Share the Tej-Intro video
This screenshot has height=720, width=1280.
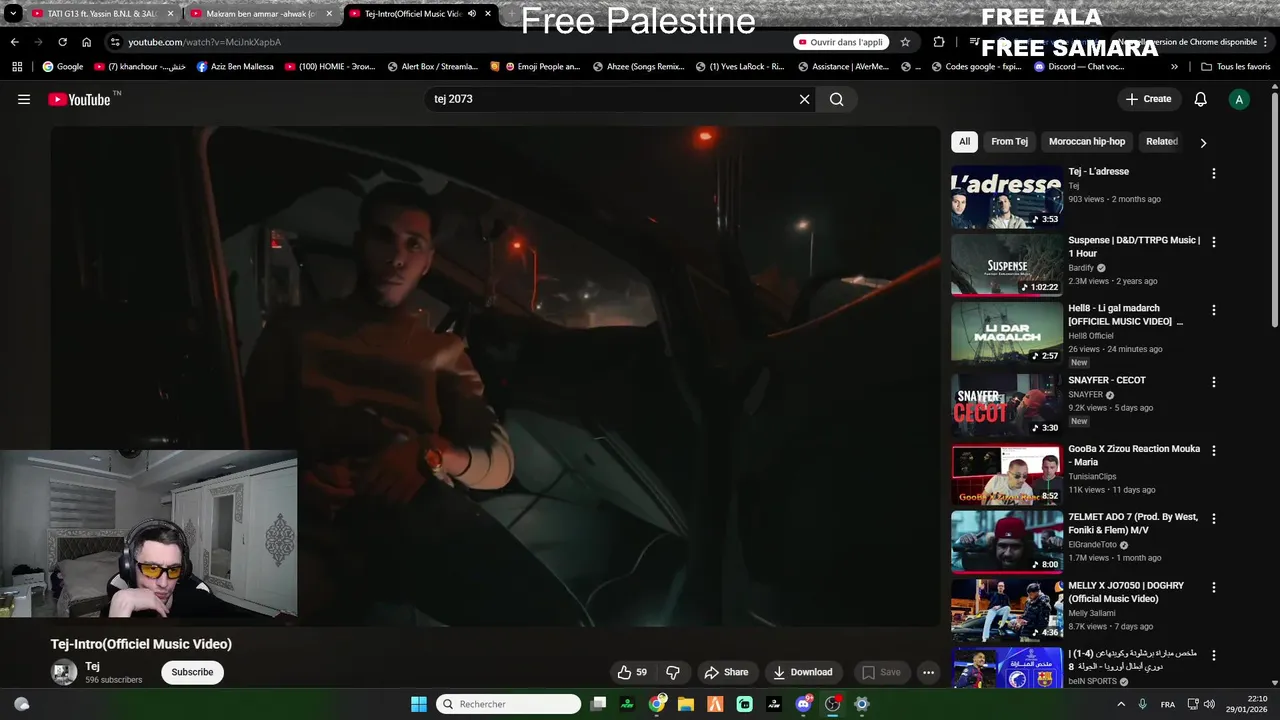click(x=726, y=672)
